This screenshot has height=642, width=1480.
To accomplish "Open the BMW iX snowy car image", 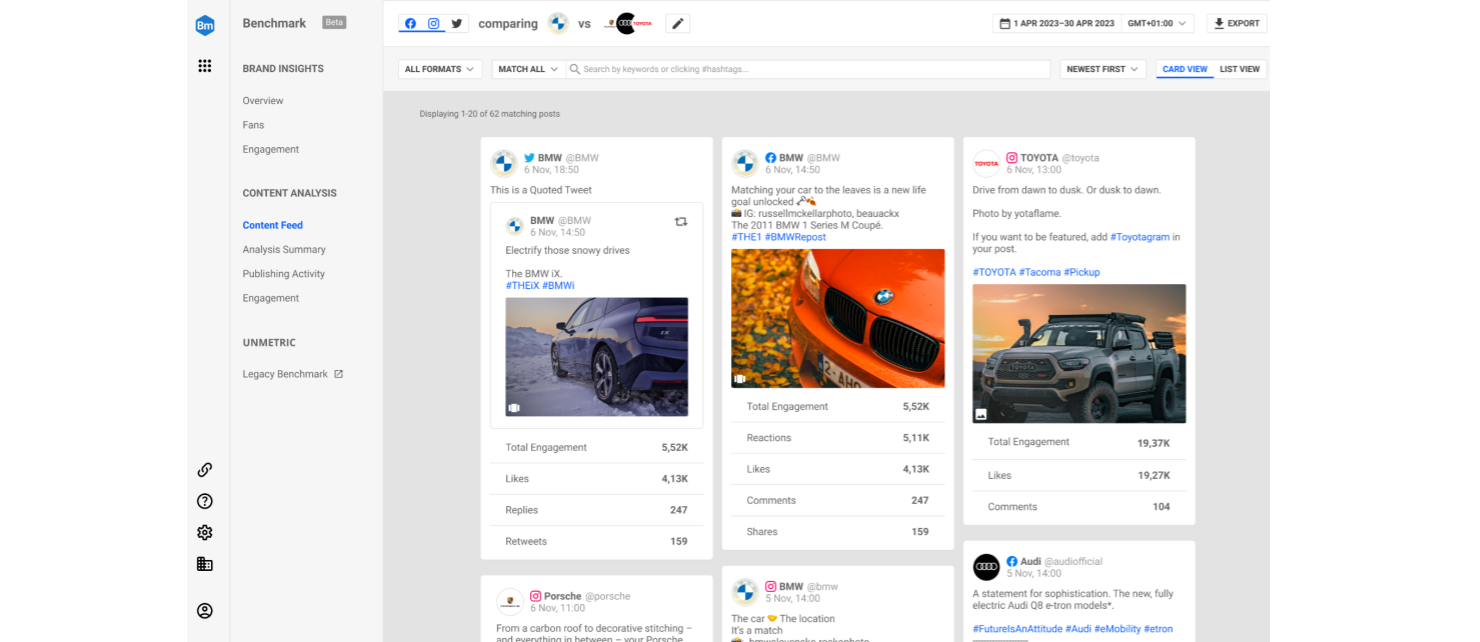I will click(x=597, y=357).
